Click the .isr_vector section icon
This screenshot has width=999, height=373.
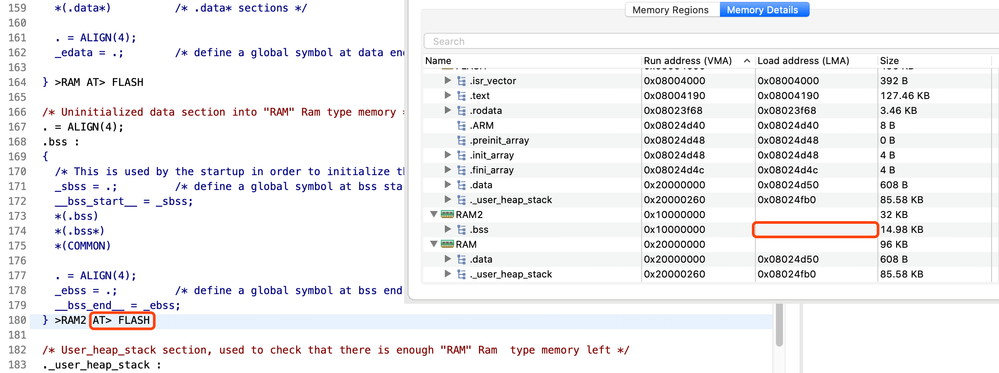(x=461, y=81)
